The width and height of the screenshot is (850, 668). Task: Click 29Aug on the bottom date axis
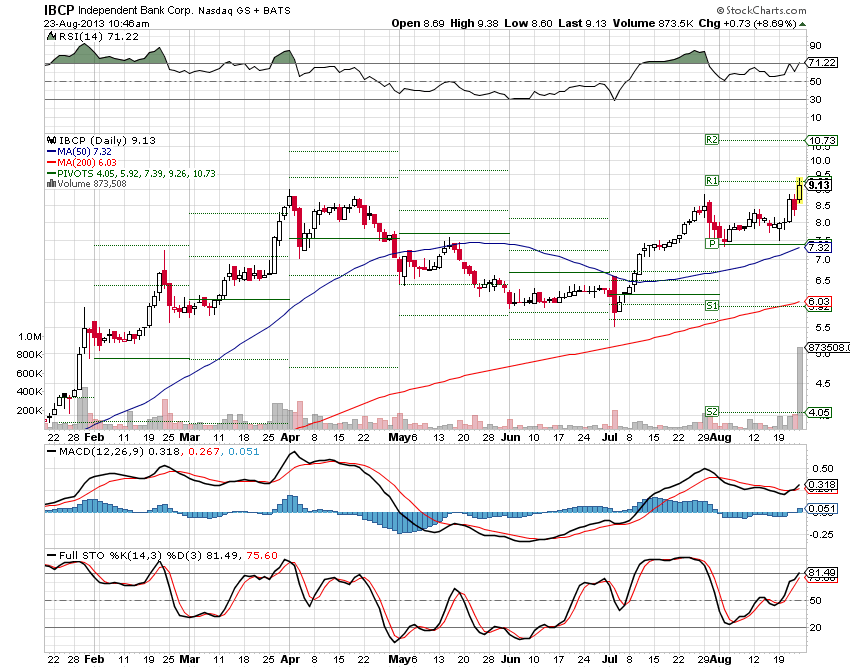714,659
